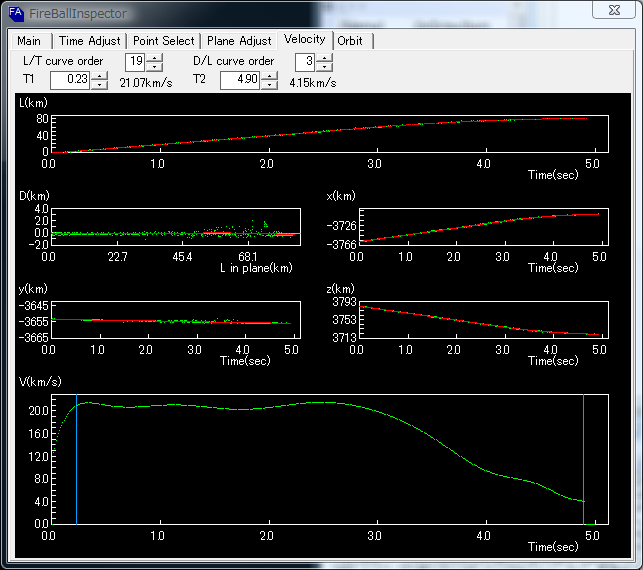This screenshot has height=570, width=643.
Task: Switch to the Main tab
Action: coord(30,41)
